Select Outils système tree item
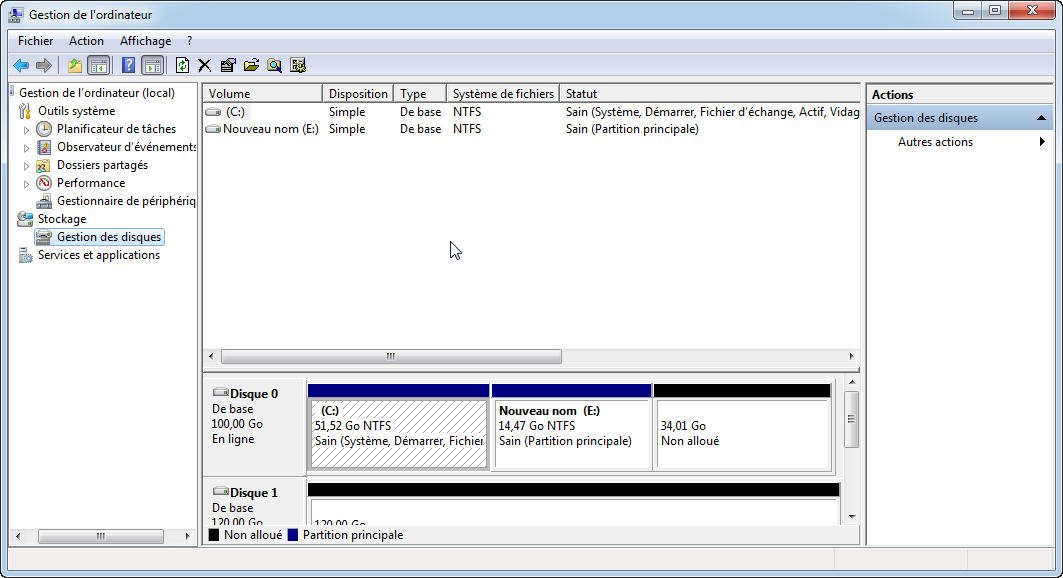The image size is (1063, 578). pyautogui.click(x=77, y=111)
